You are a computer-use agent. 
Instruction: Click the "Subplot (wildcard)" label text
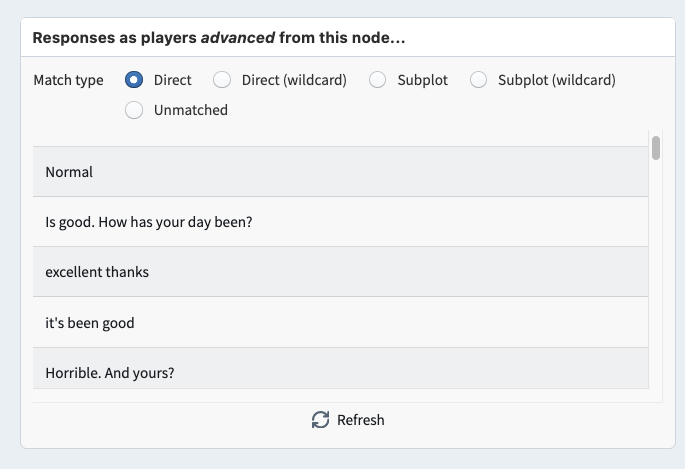click(556, 80)
